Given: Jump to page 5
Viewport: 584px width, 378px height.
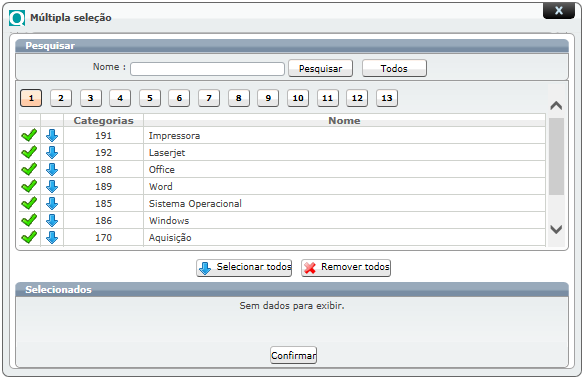Looking at the screenshot, I should point(150,98).
